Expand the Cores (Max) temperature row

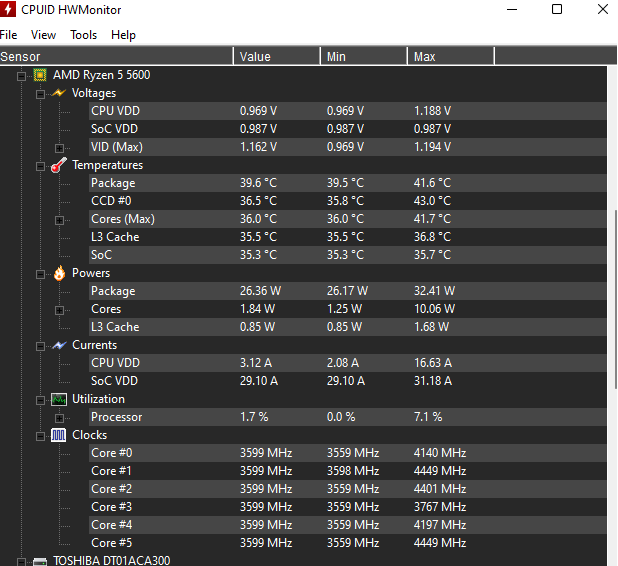[x=59, y=220]
